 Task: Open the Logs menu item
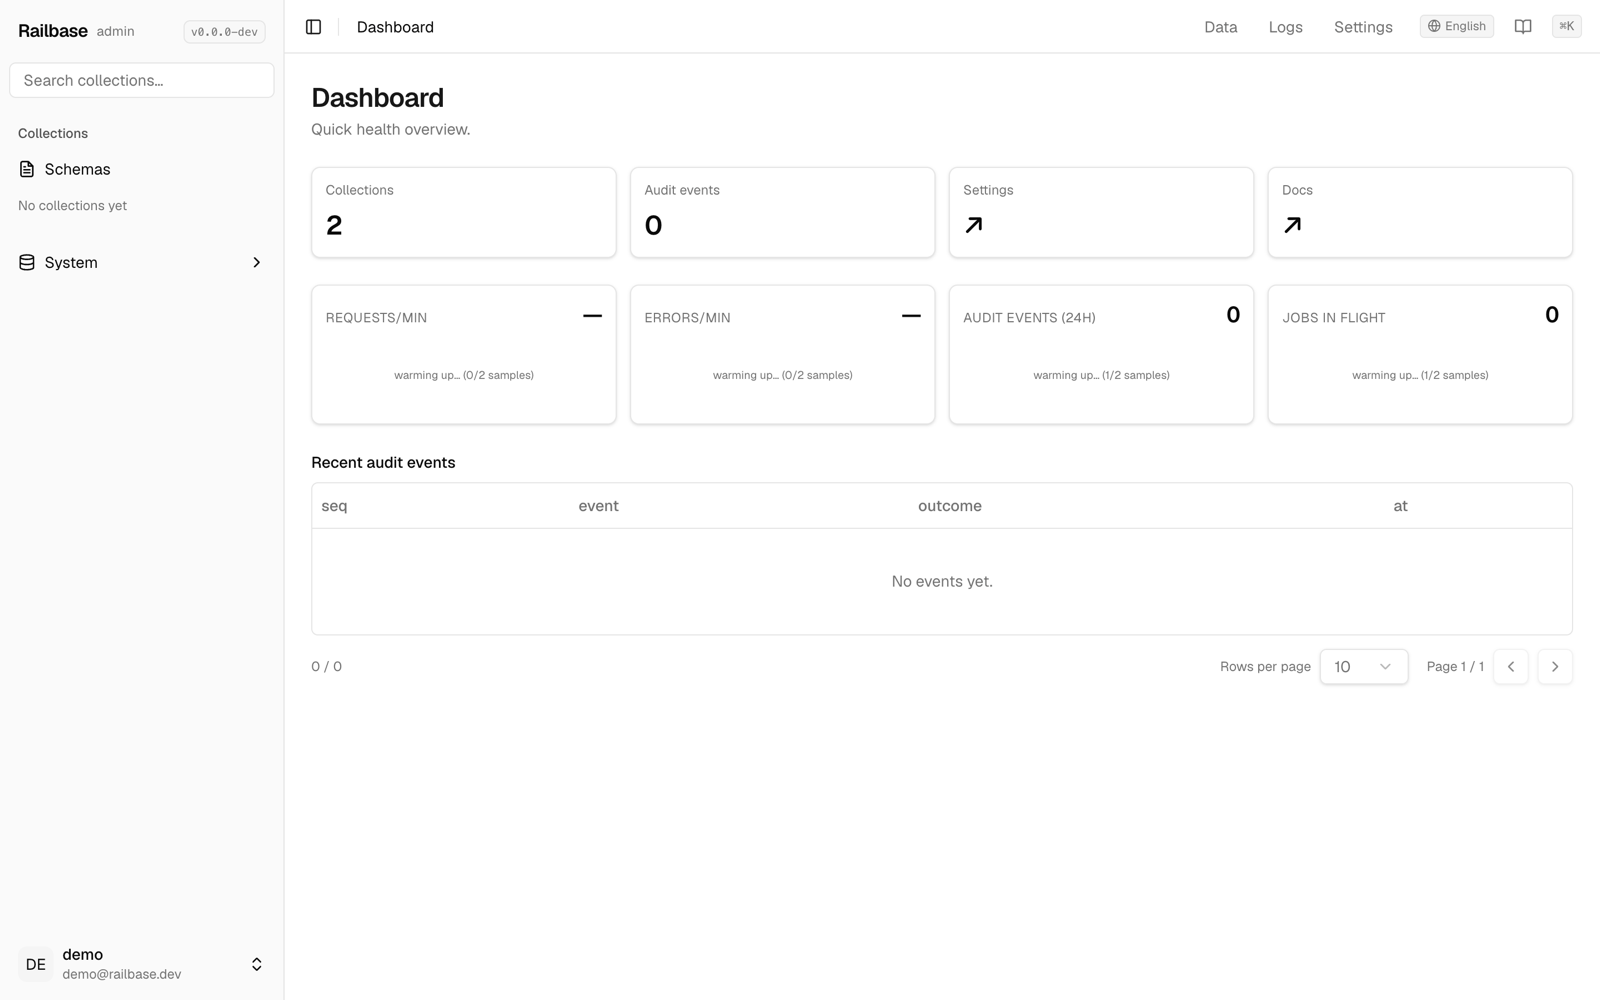click(1285, 27)
